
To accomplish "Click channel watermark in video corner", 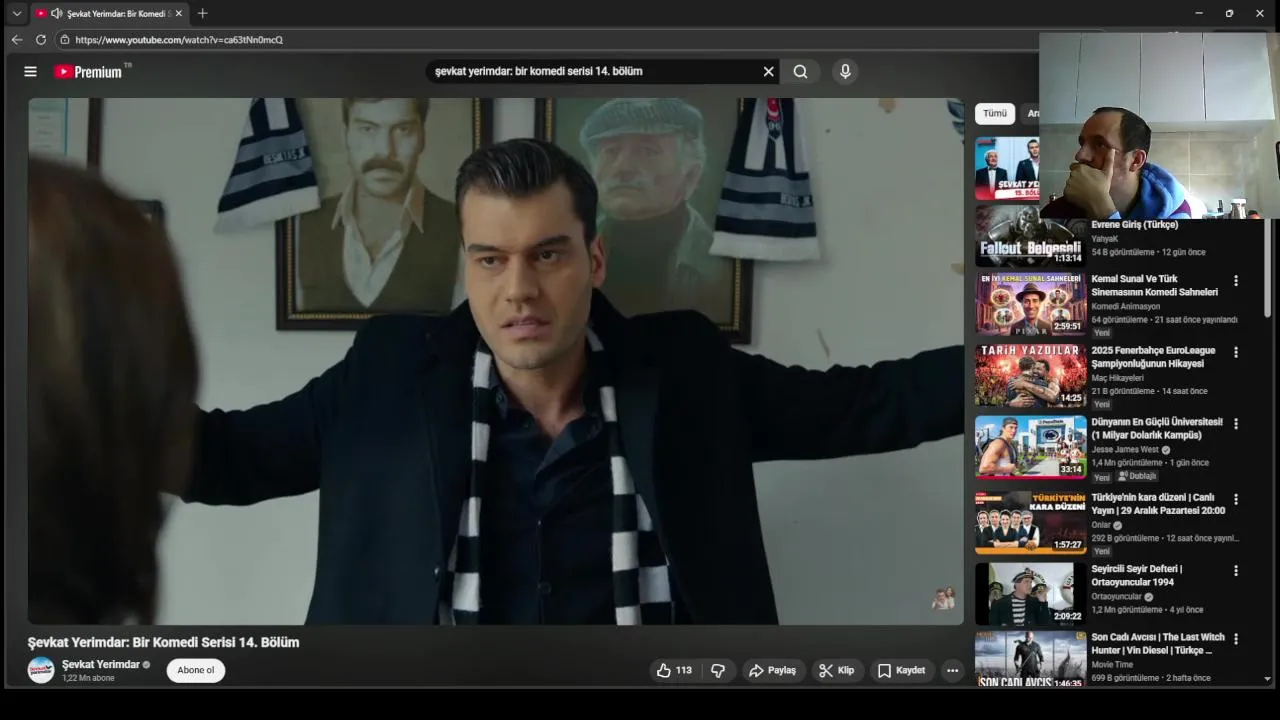I will point(943,598).
